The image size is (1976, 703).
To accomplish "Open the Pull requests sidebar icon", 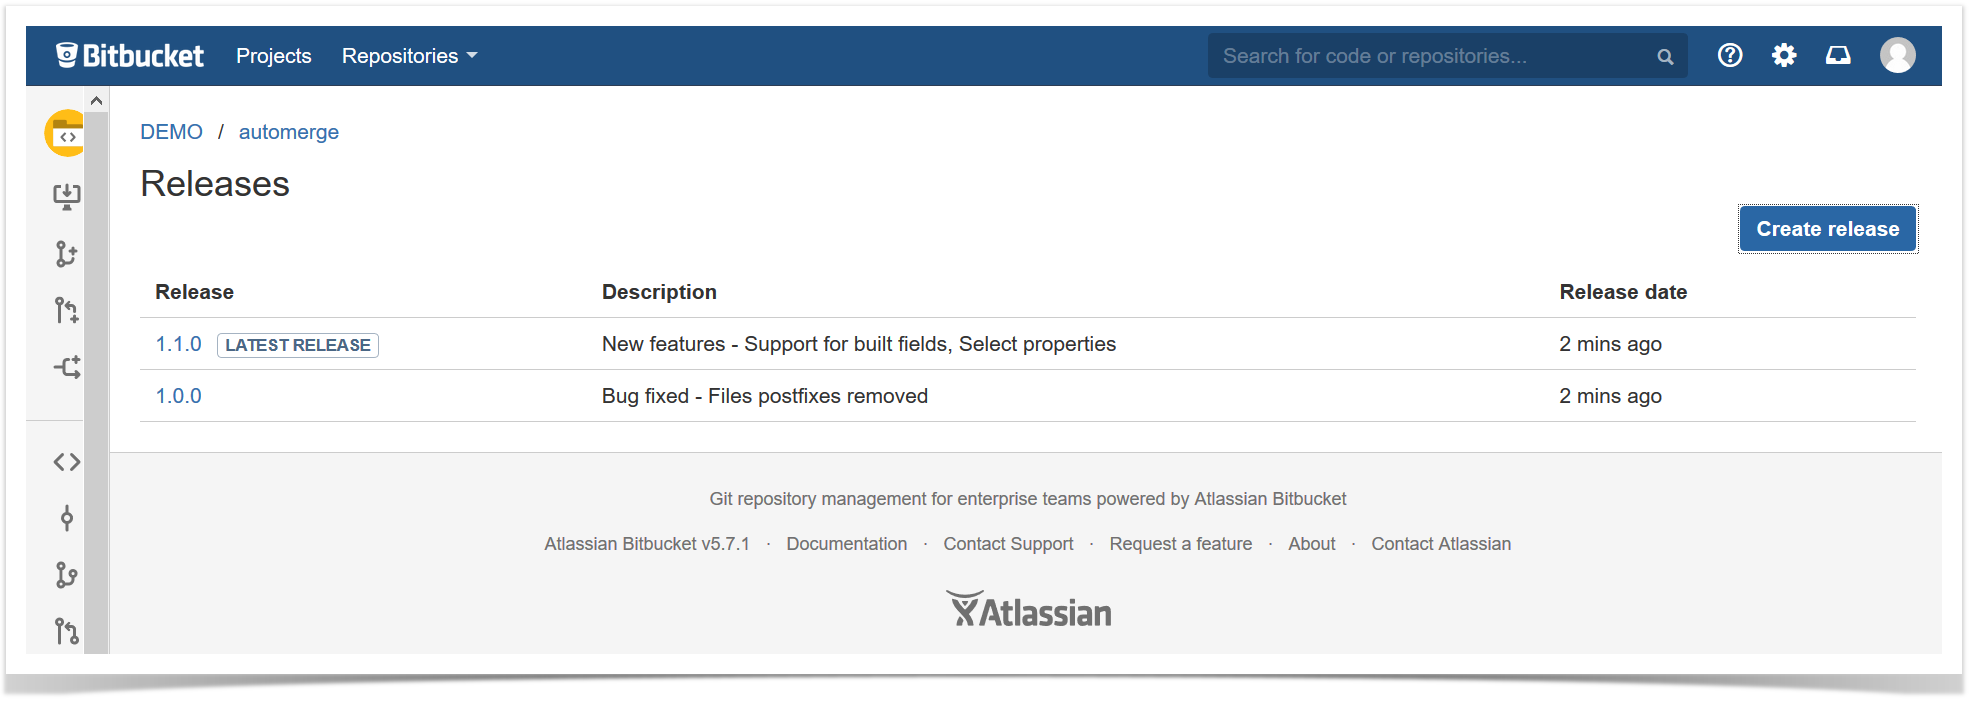I will [x=67, y=631].
